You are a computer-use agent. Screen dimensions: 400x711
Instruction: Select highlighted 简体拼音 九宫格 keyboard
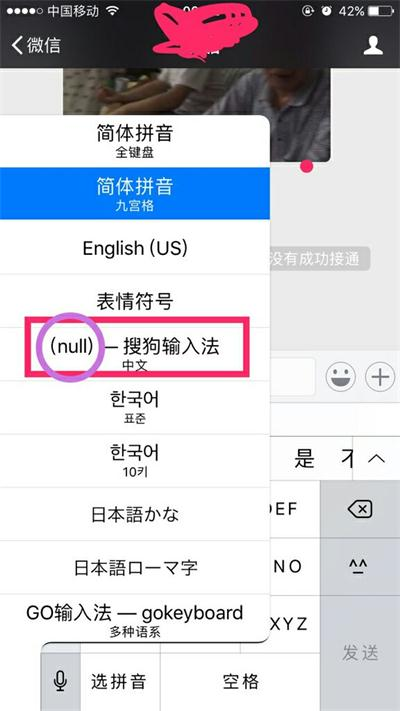coord(135,194)
